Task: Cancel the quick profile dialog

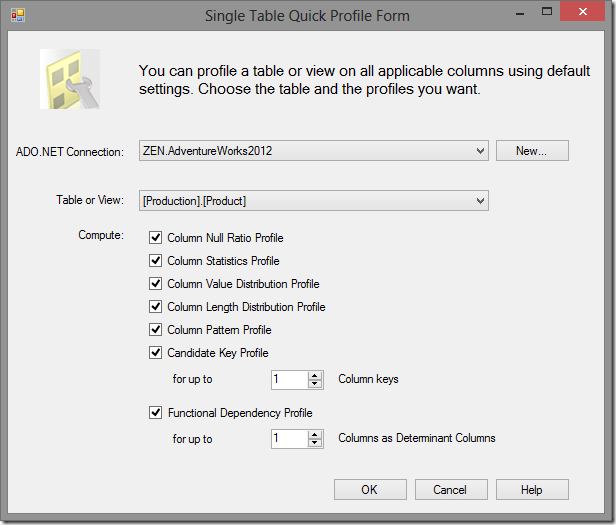Action: (450, 490)
